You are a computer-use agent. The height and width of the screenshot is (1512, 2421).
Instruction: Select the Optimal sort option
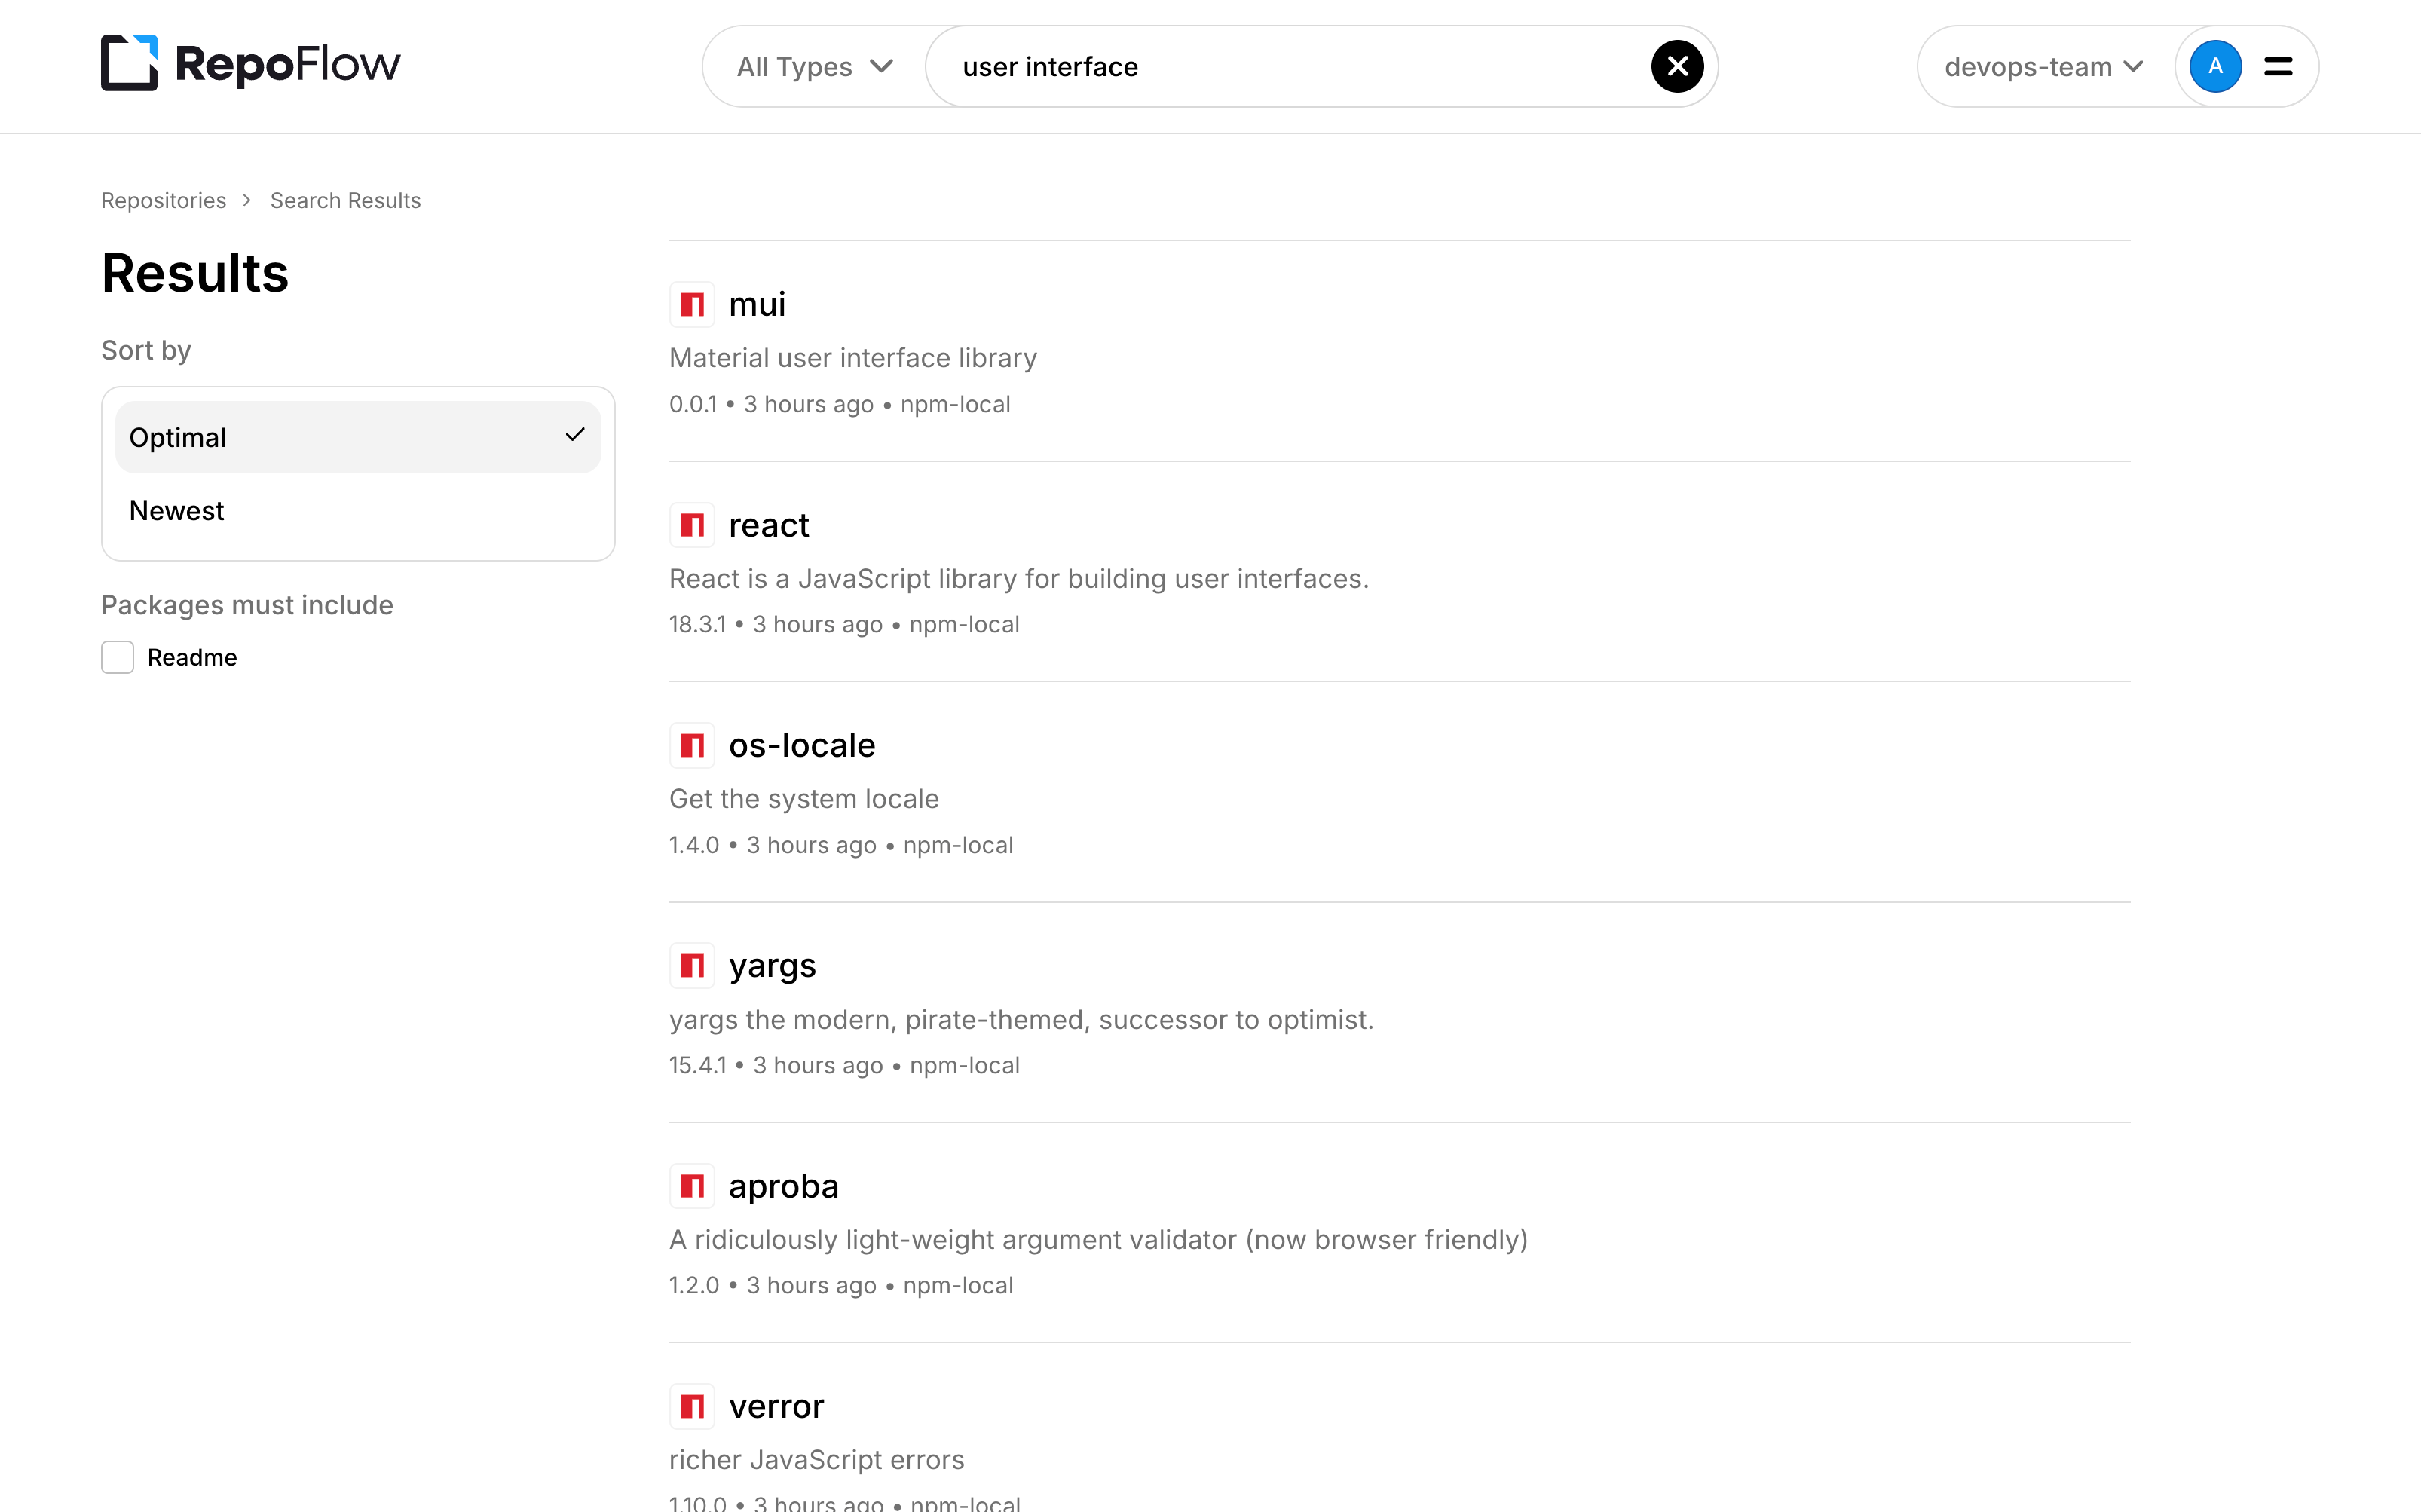(x=358, y=437)
